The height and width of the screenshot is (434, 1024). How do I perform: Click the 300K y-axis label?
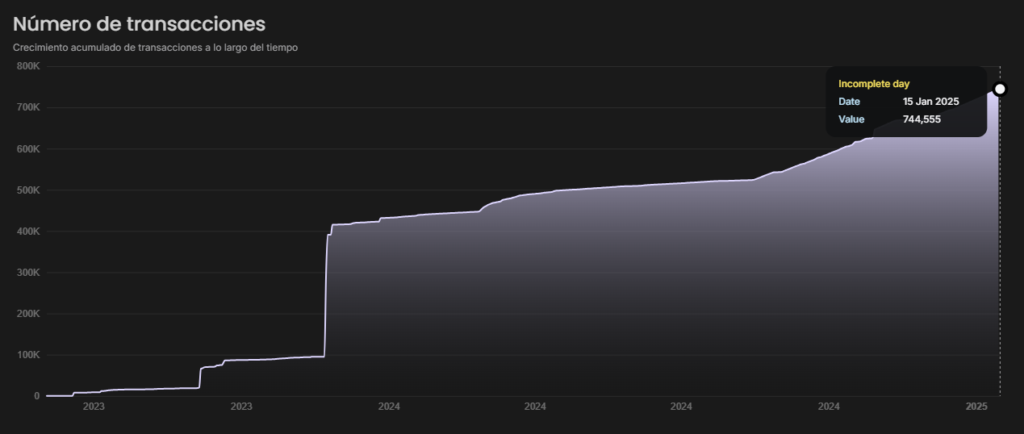27,273
